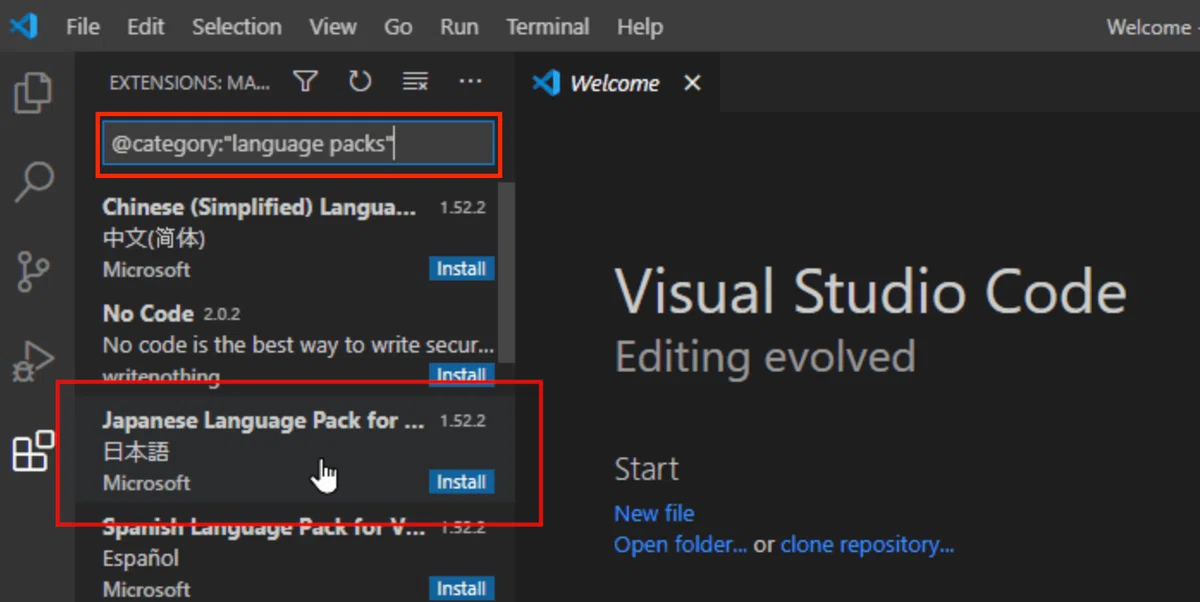Open the Extensions view icon
The image size is (1200, 602).
(x=33, y=451)
